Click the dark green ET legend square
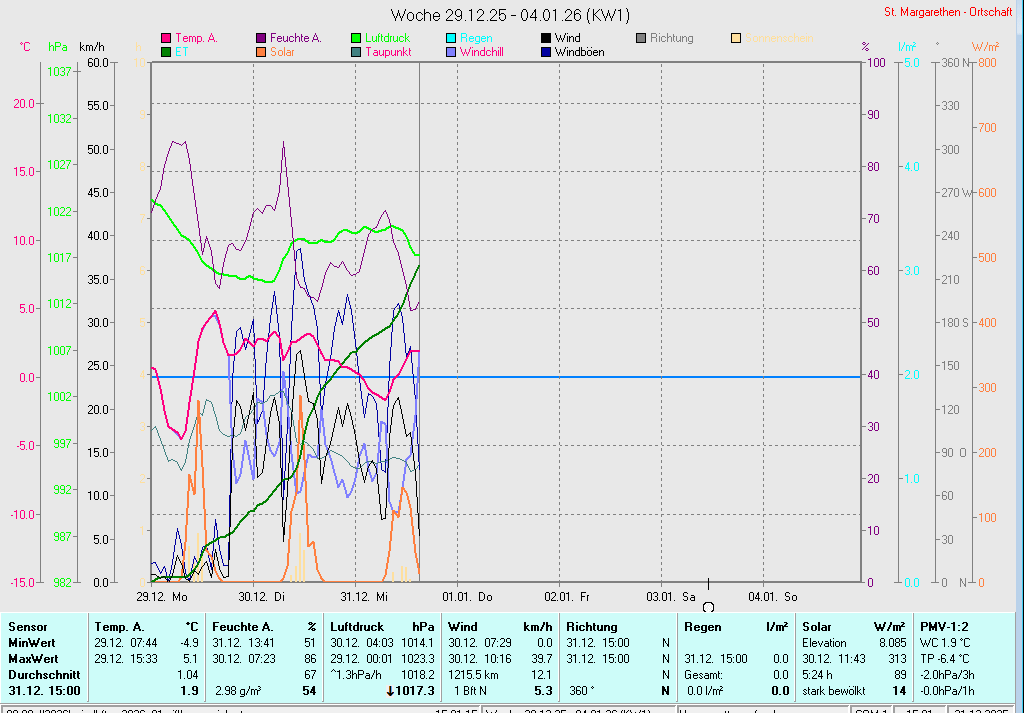1024x713 pixels. 166,51
